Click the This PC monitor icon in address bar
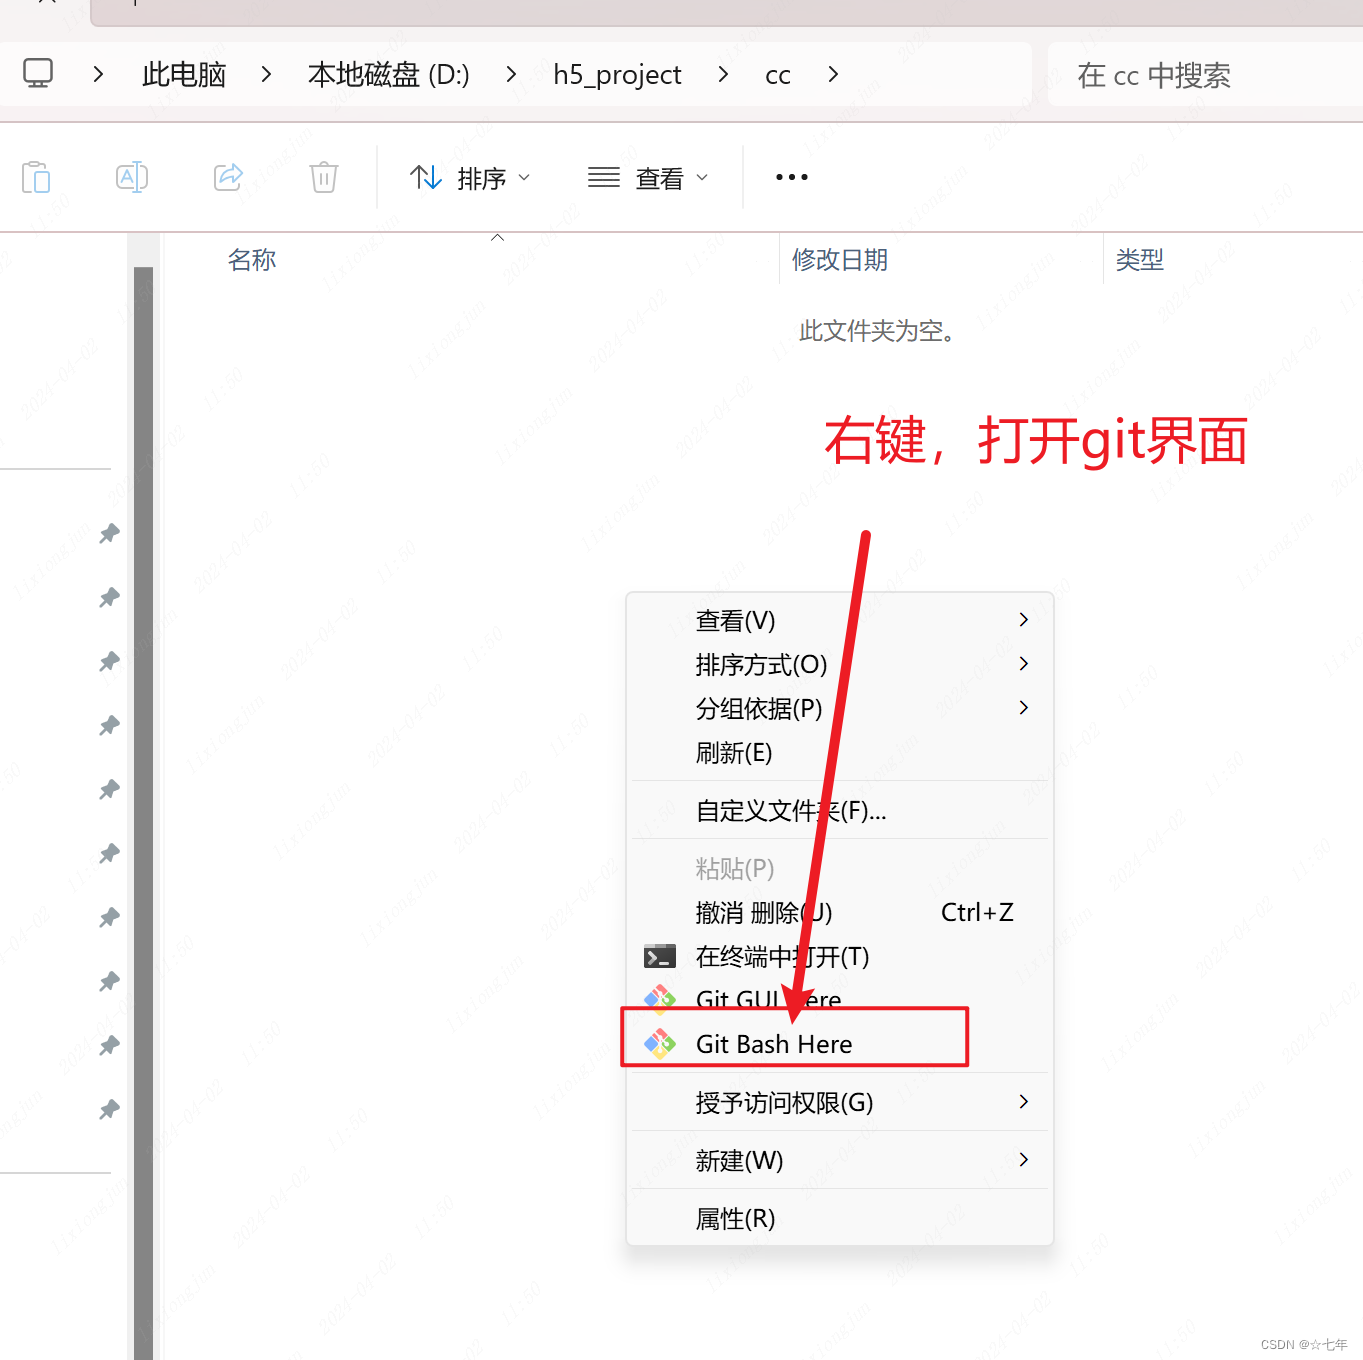 point(38,74)
